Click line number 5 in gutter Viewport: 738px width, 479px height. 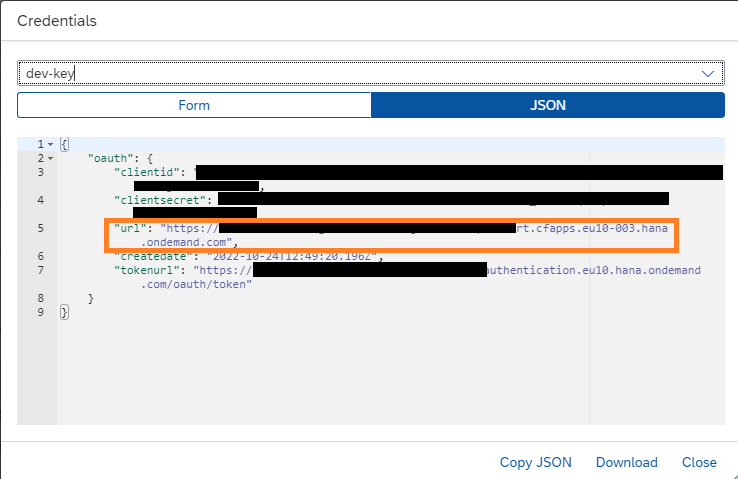[x=41, y=228]
